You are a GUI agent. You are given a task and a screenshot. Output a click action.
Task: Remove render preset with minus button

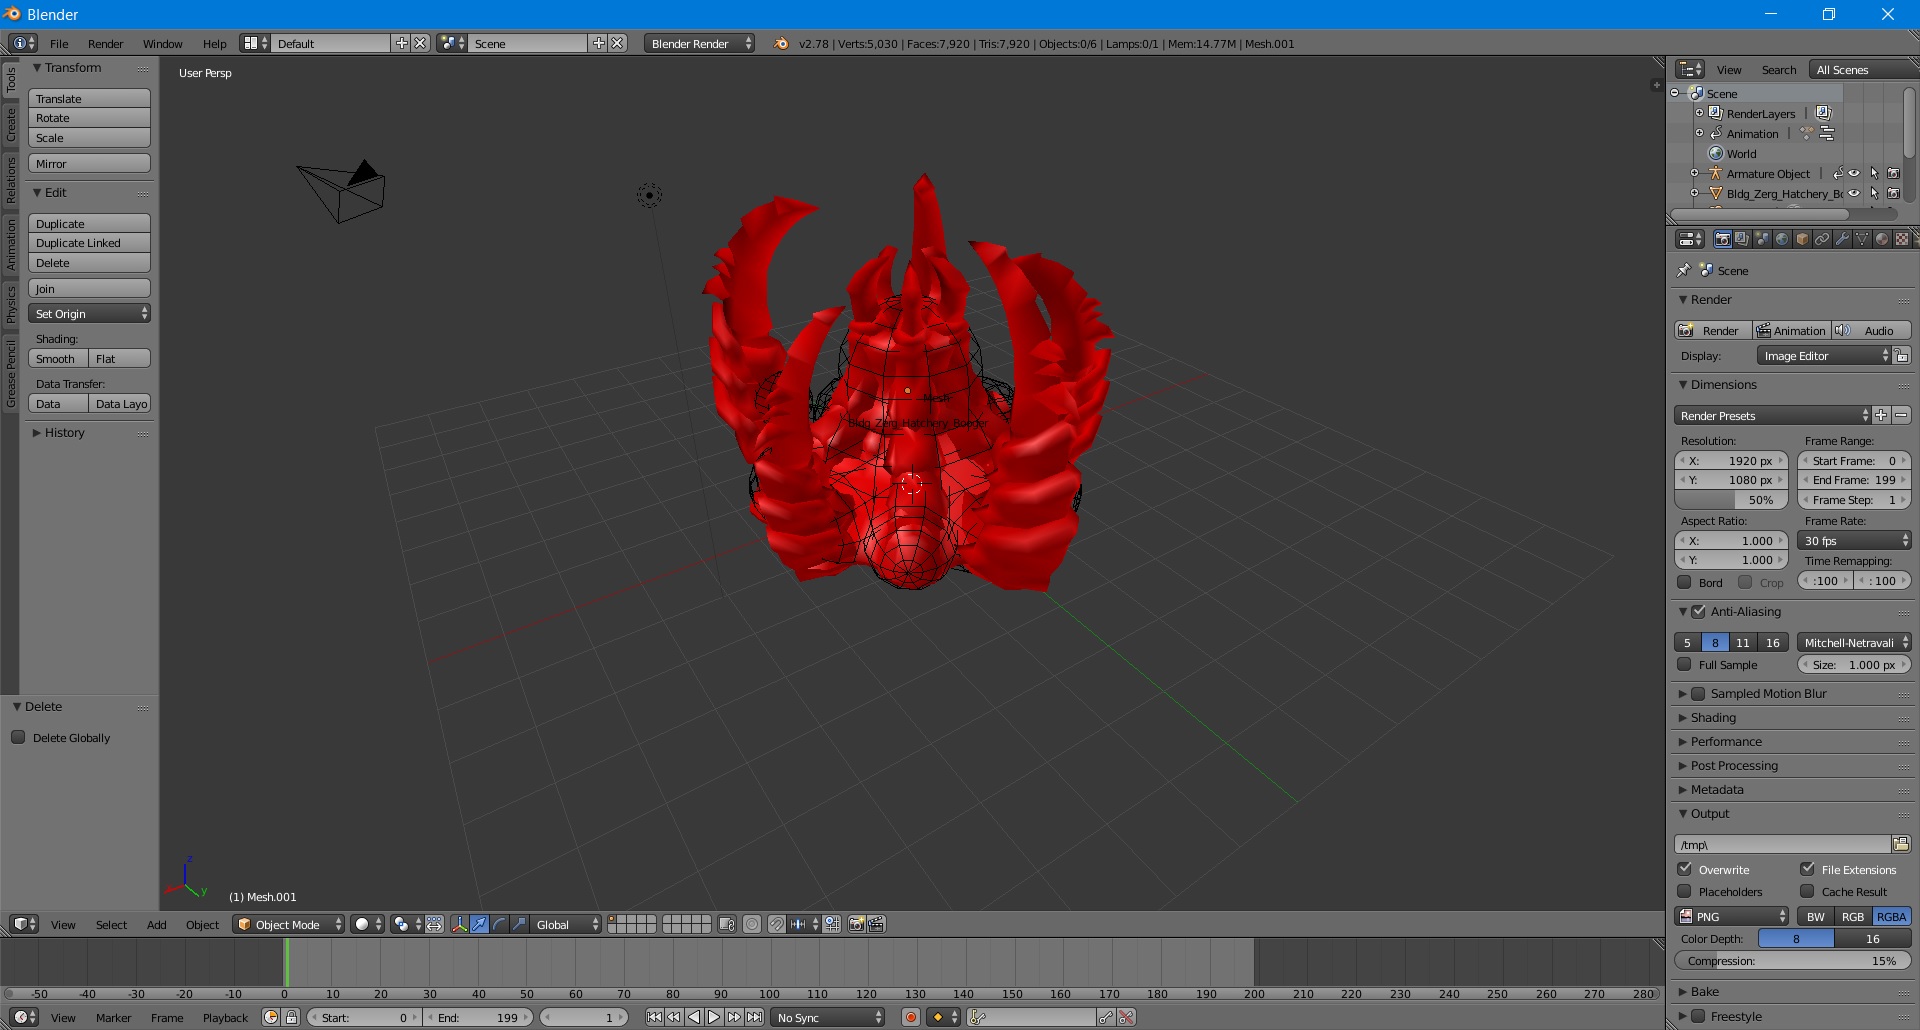1901,415
